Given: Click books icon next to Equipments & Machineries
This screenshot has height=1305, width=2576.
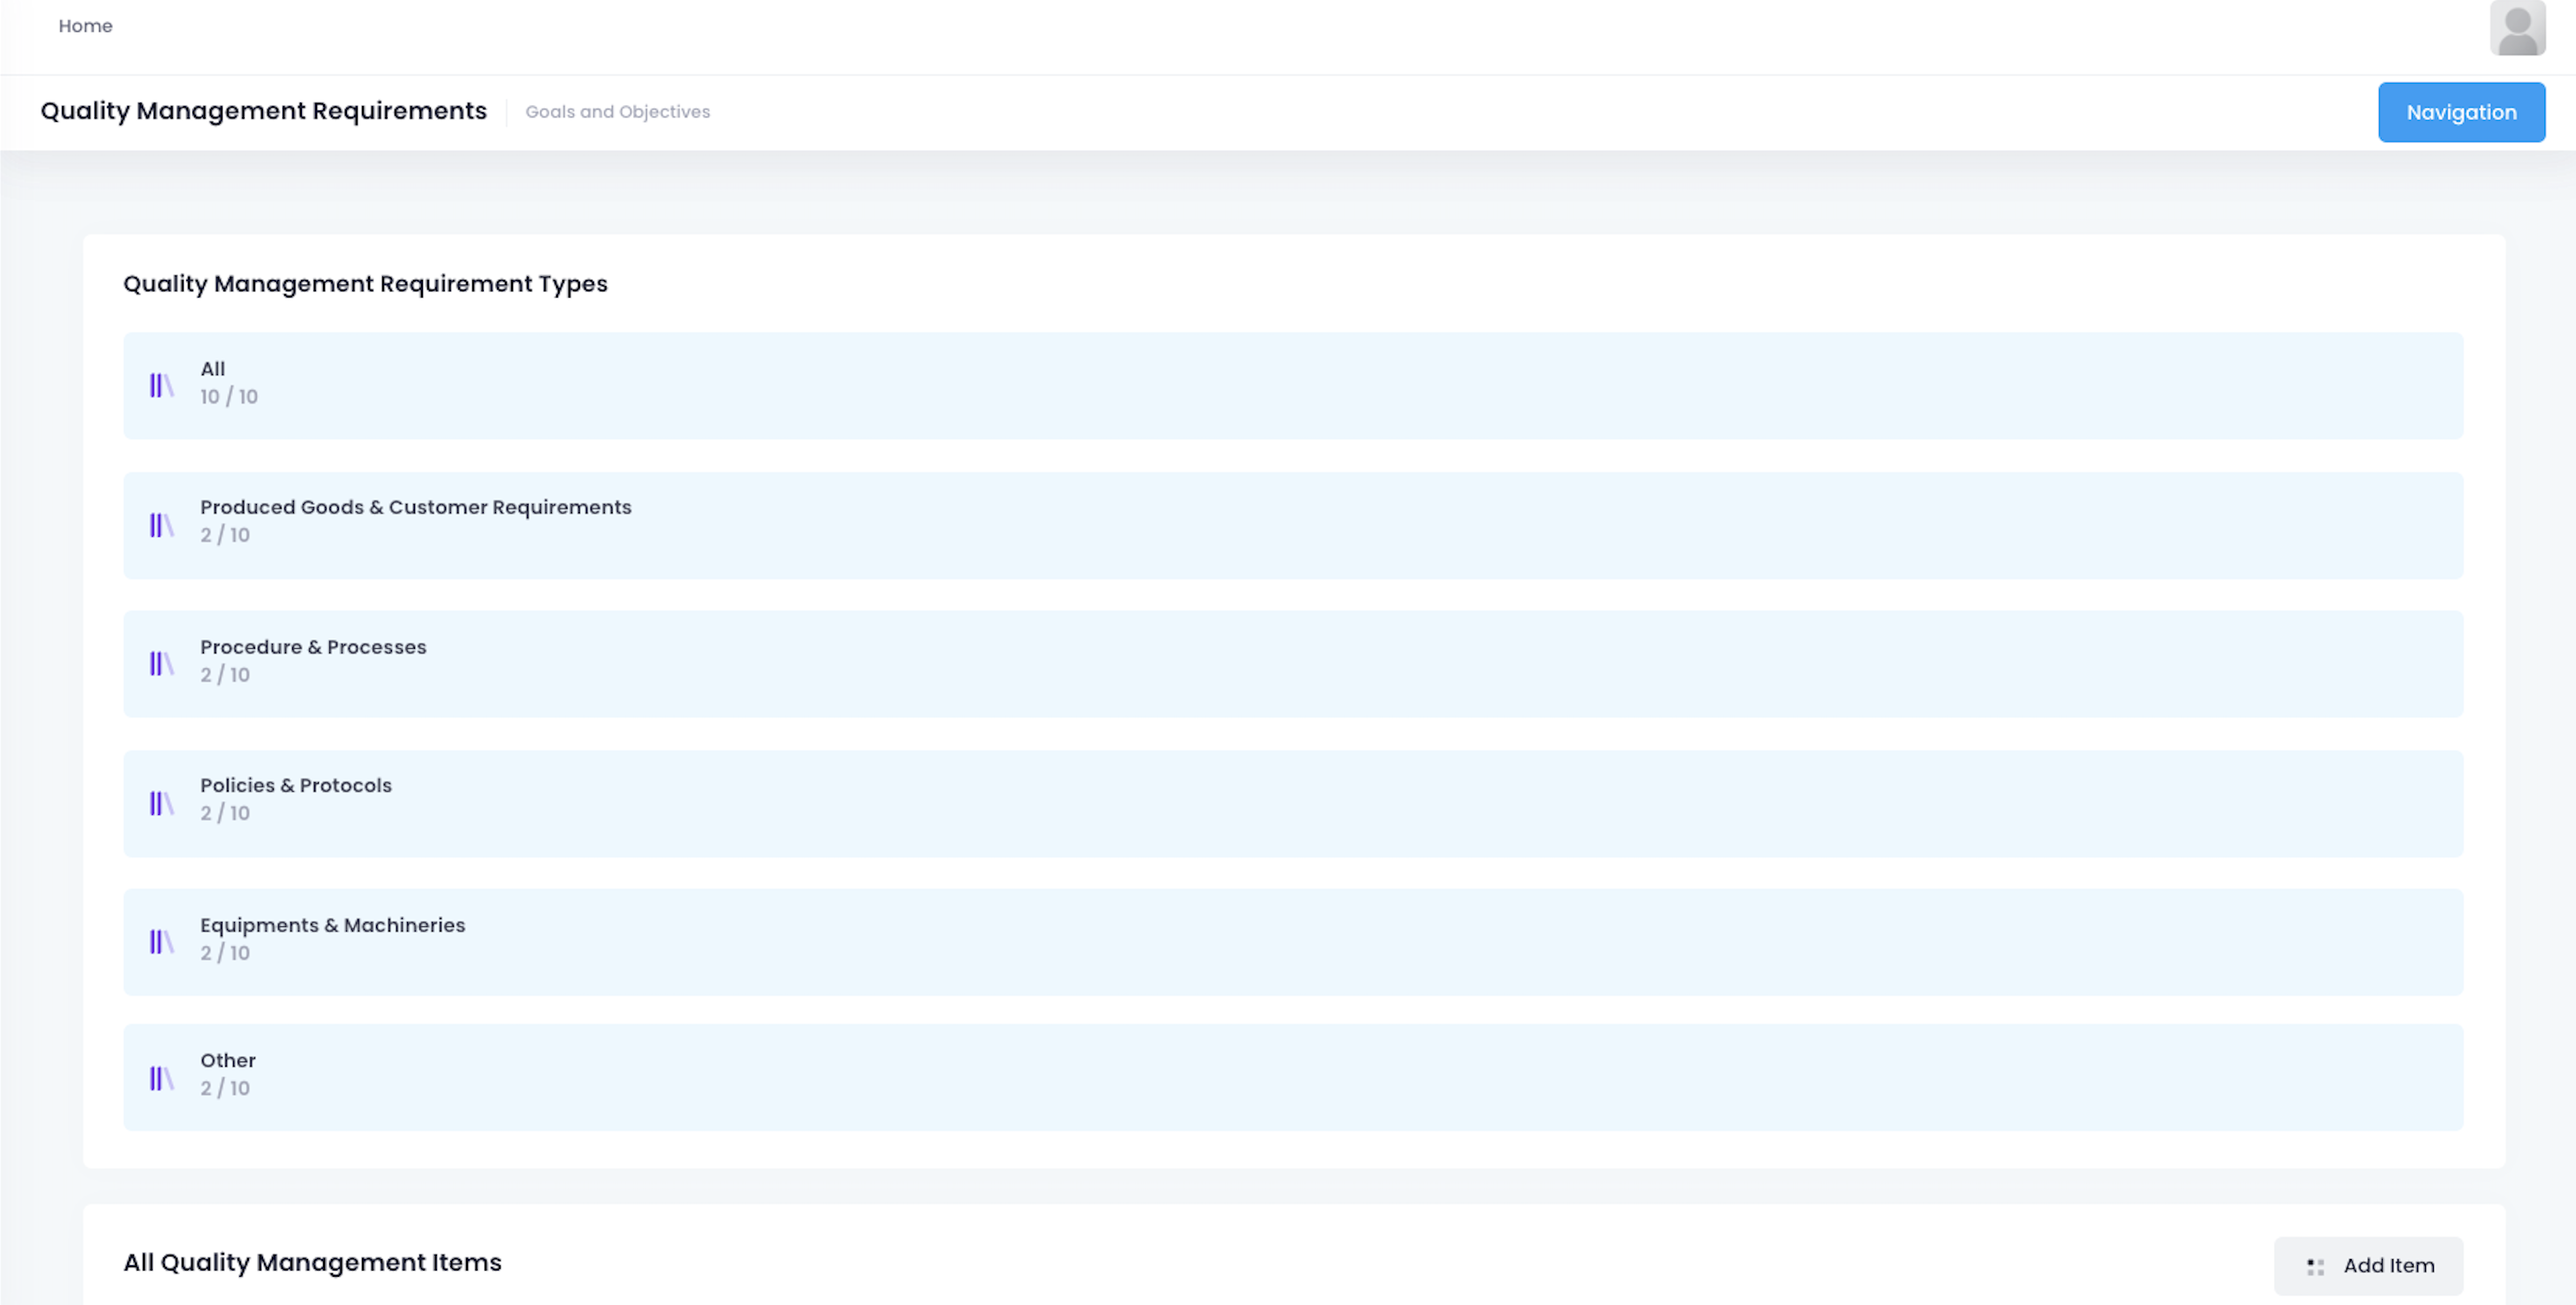Looking at the screenshot, I should [x=161, y=942].
